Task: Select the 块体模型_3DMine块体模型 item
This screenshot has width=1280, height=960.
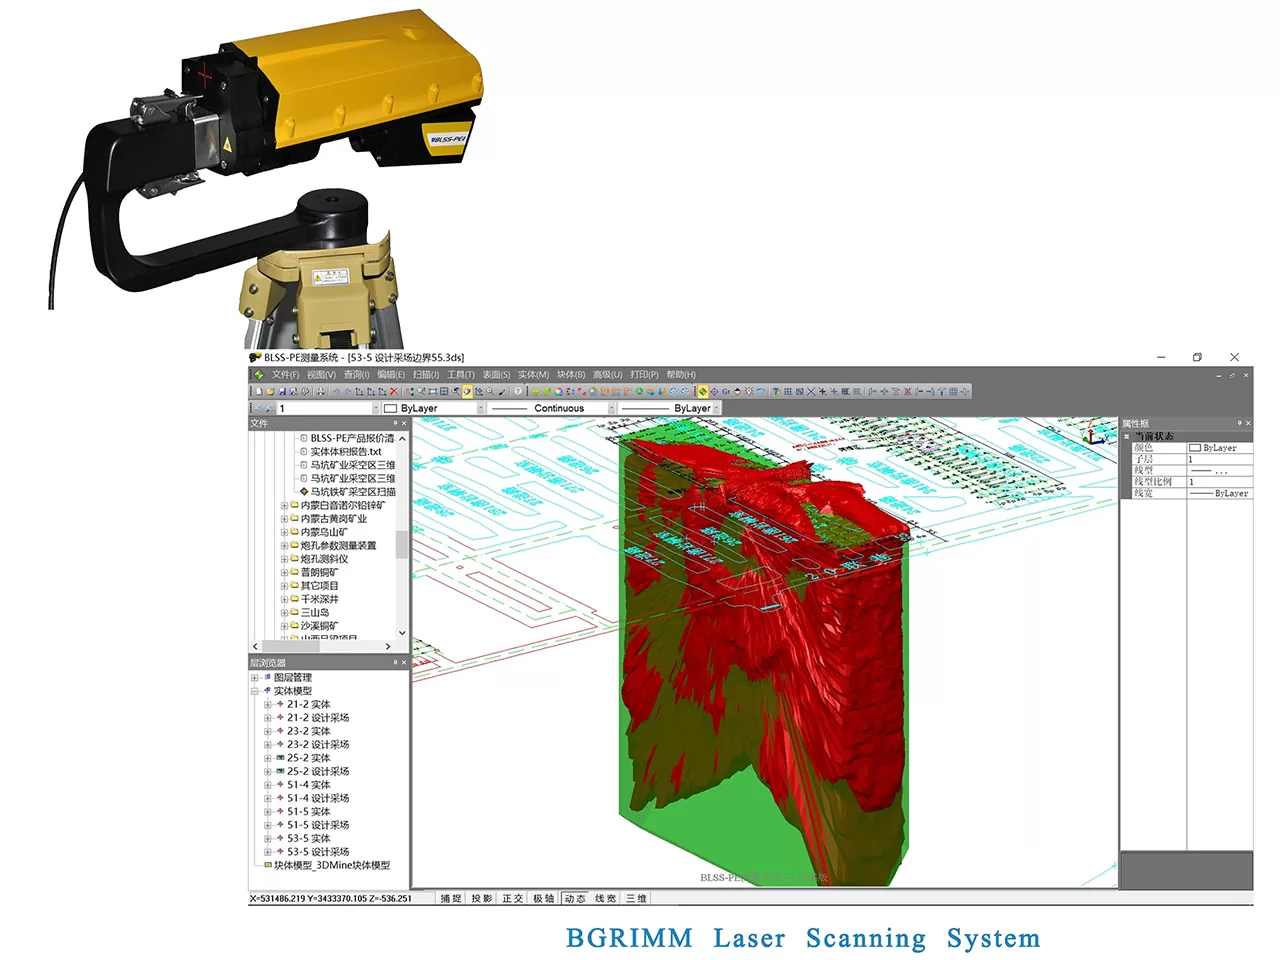Action: pyautogui.click(x=332, y=866)
